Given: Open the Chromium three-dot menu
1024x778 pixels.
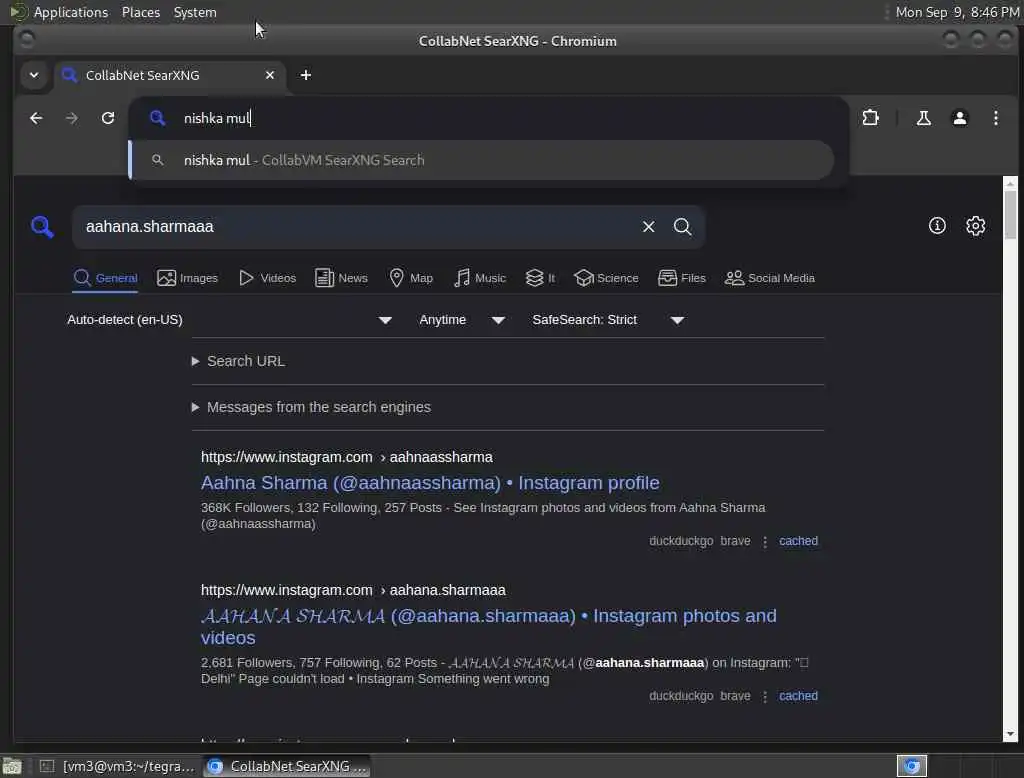Looking at the screenshot, I should coord(995,118).
